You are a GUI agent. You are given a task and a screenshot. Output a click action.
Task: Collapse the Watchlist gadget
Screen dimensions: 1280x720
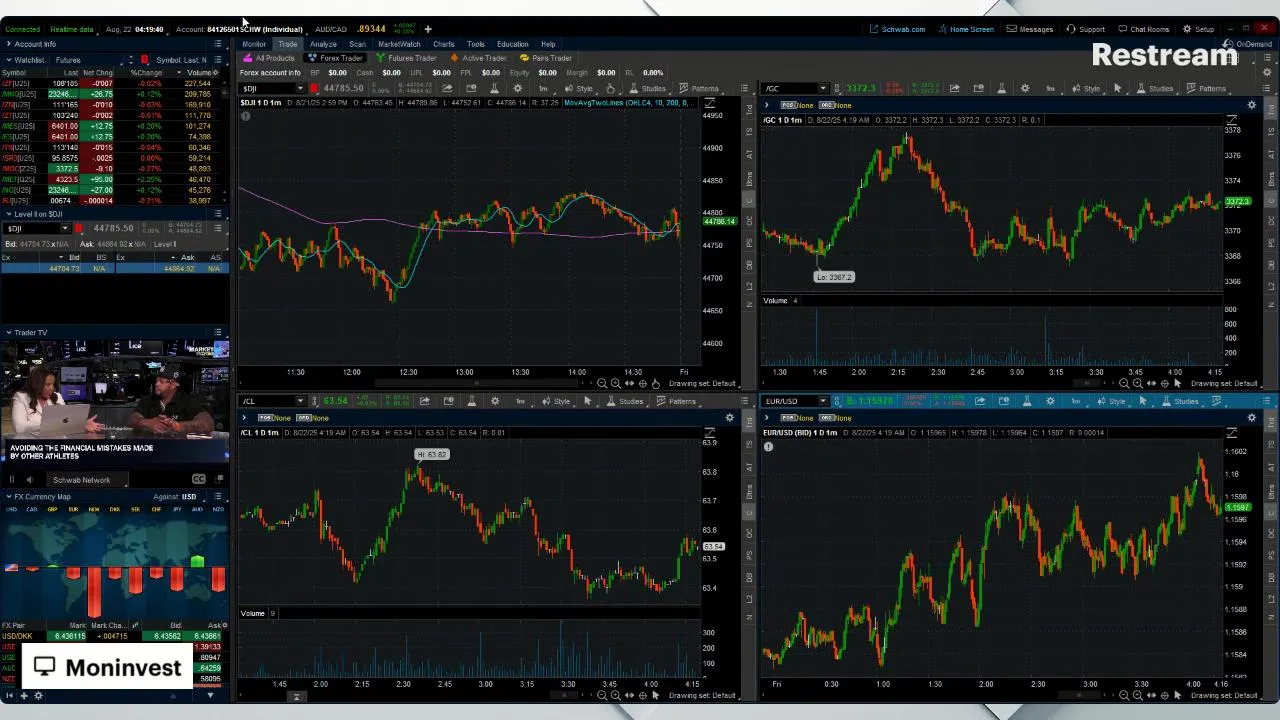tap(8, 60)
